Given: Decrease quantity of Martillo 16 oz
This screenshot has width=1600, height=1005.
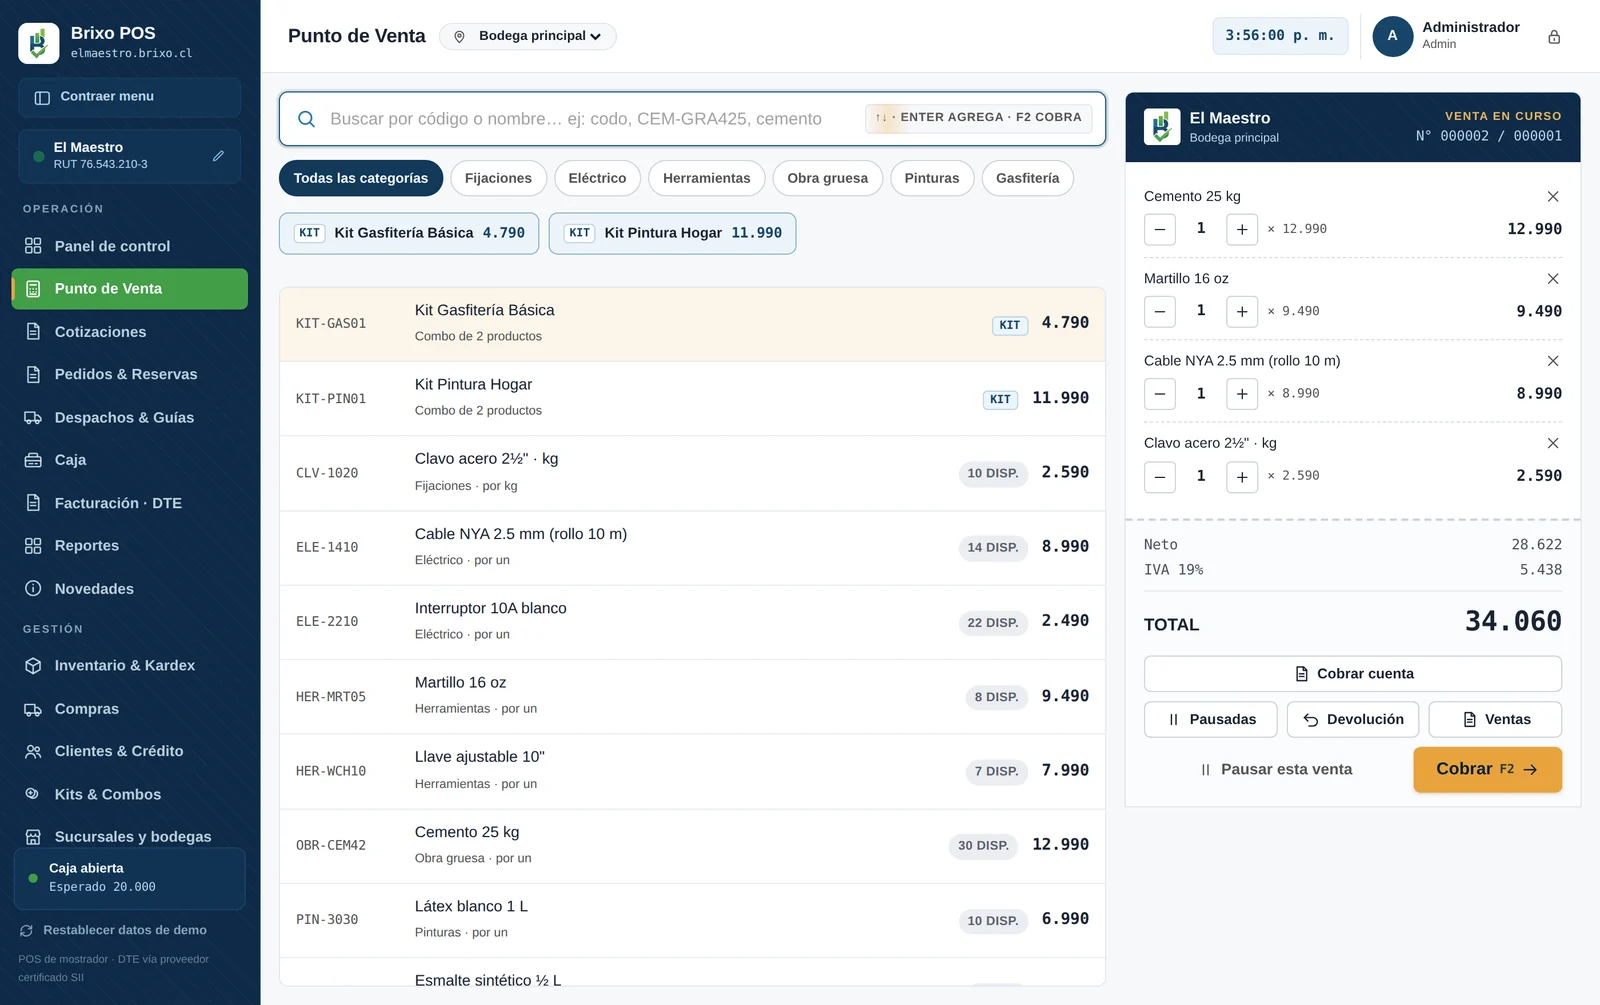Looking at the screenshot, I should (x=1160, y=311).
